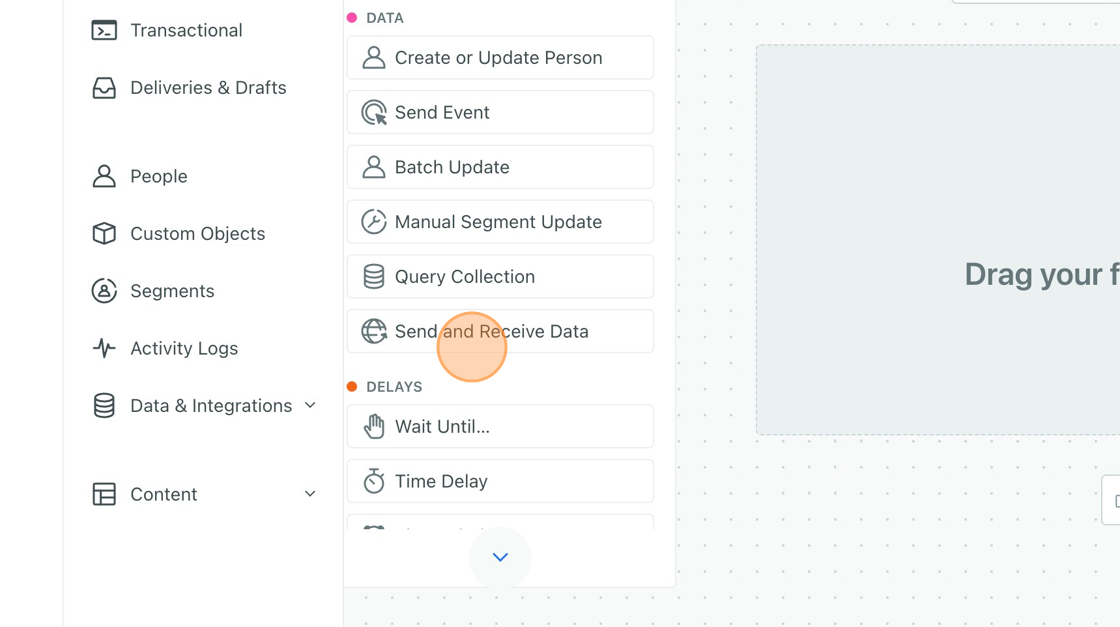Select the Query Collection database icon
This screenshot has height=627, width=1120.
pyautogui.click(x=374, y=276)
